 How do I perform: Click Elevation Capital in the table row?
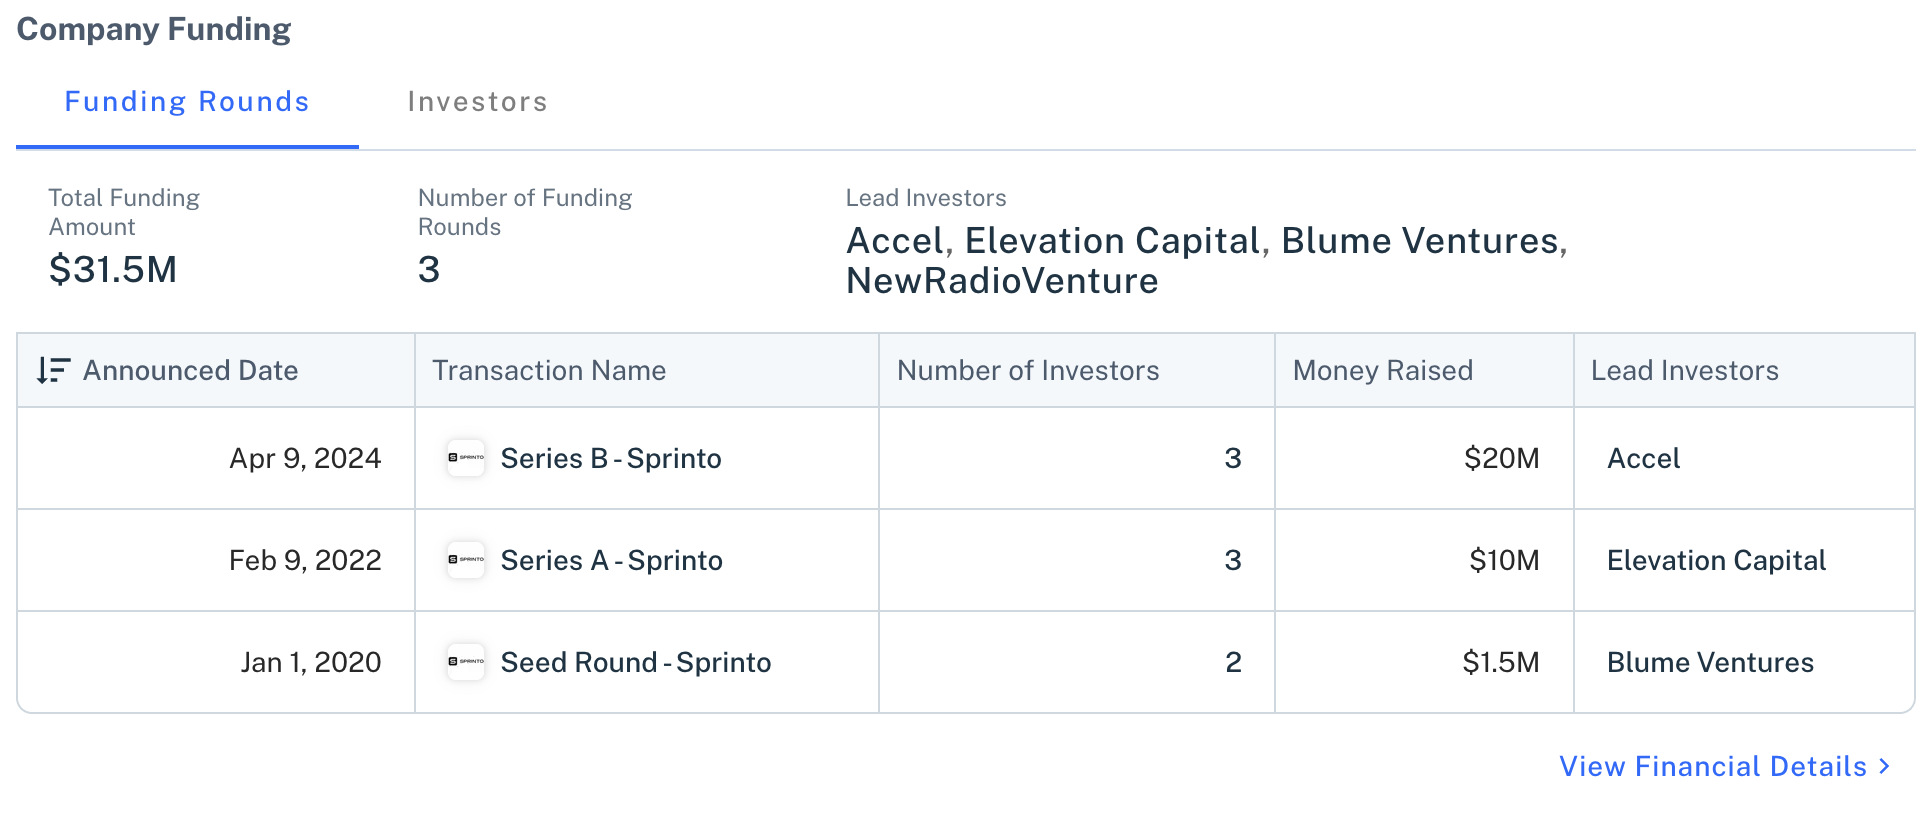[x=1716, y=560]
